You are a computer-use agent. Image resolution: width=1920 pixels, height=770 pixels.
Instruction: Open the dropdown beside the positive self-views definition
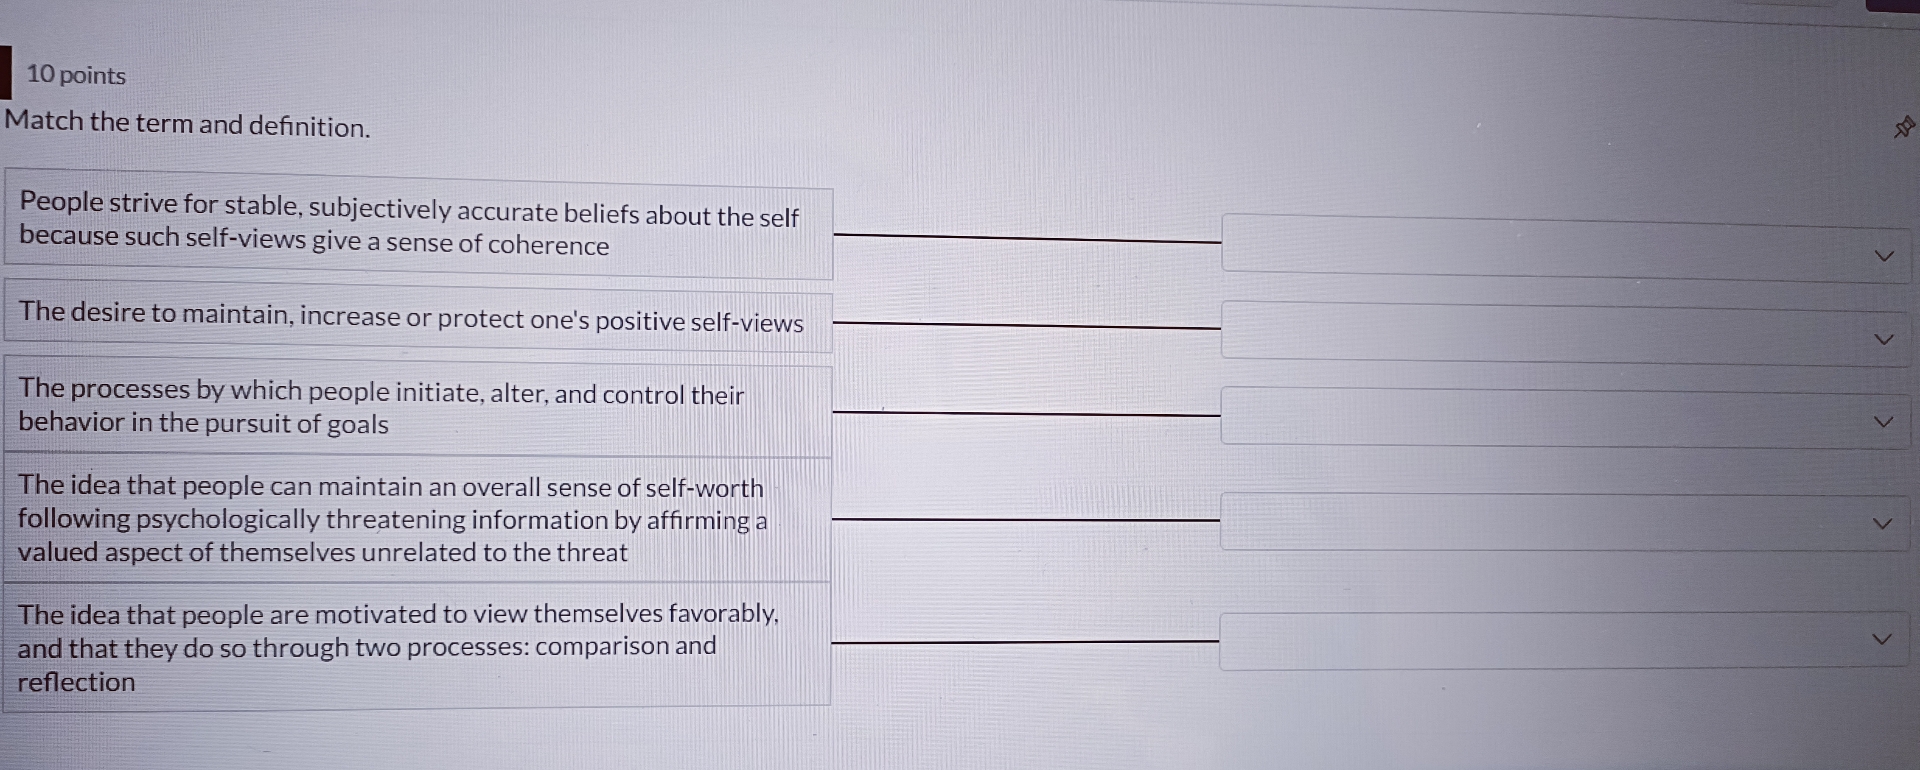pyautogui.click(x=1884, y=339)
